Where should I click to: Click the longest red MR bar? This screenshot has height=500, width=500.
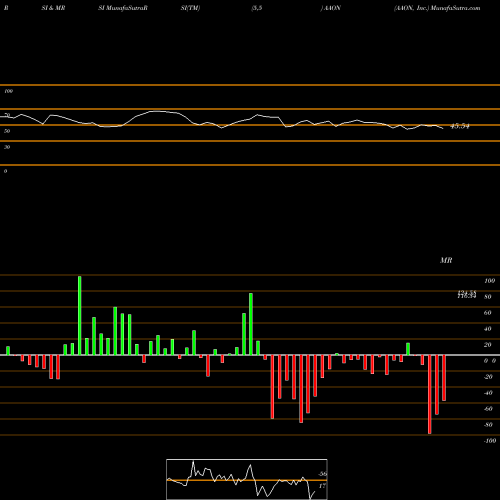pyautogui.click(x=429, y=394)
